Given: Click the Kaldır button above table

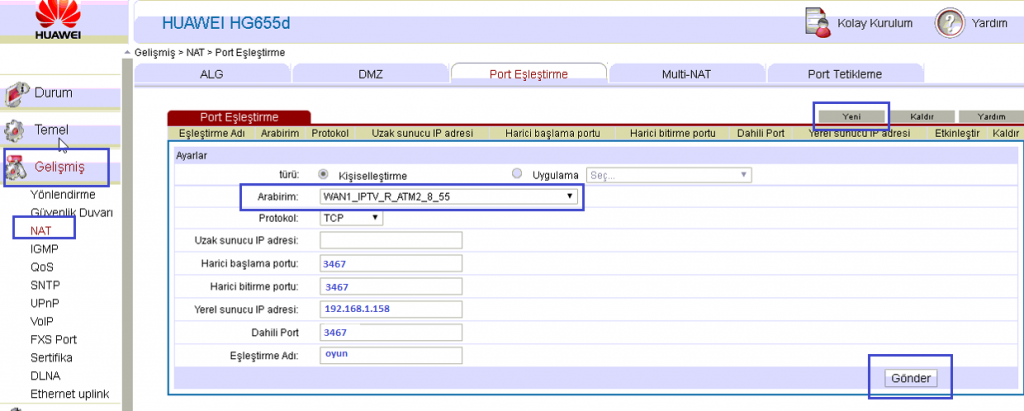Looking at the screenshot, I should pos(921,117).
